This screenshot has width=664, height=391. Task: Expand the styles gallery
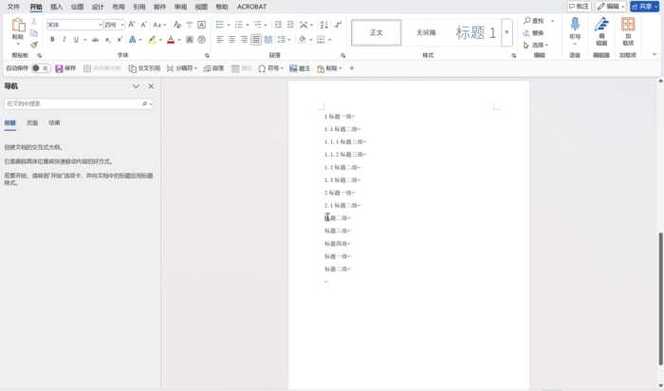506,32
